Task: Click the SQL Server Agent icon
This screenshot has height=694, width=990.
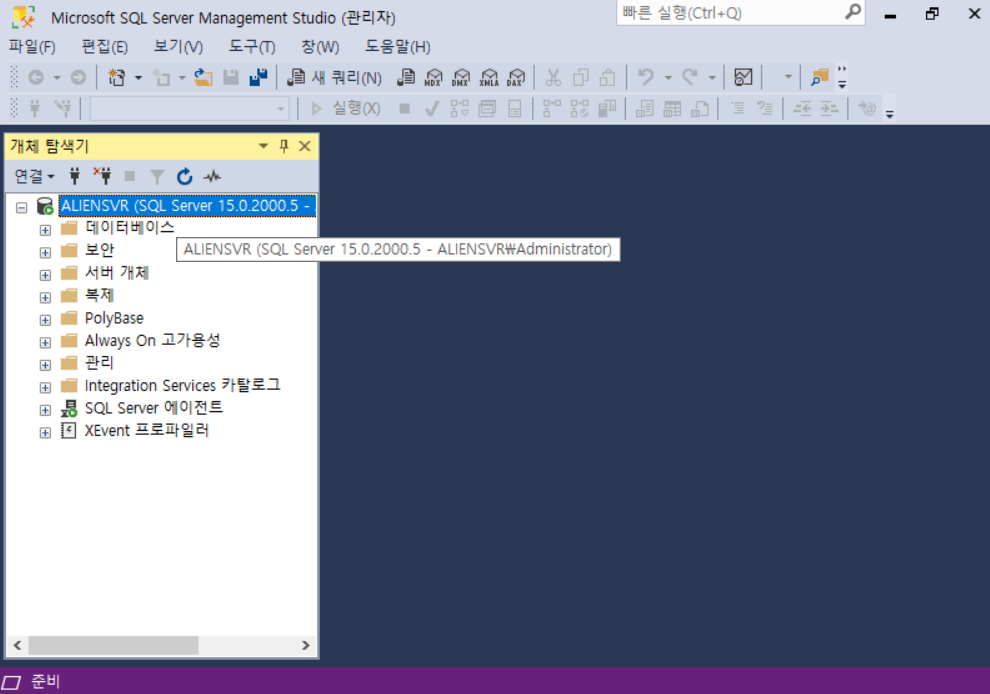Action: click(x=69, y=409)
